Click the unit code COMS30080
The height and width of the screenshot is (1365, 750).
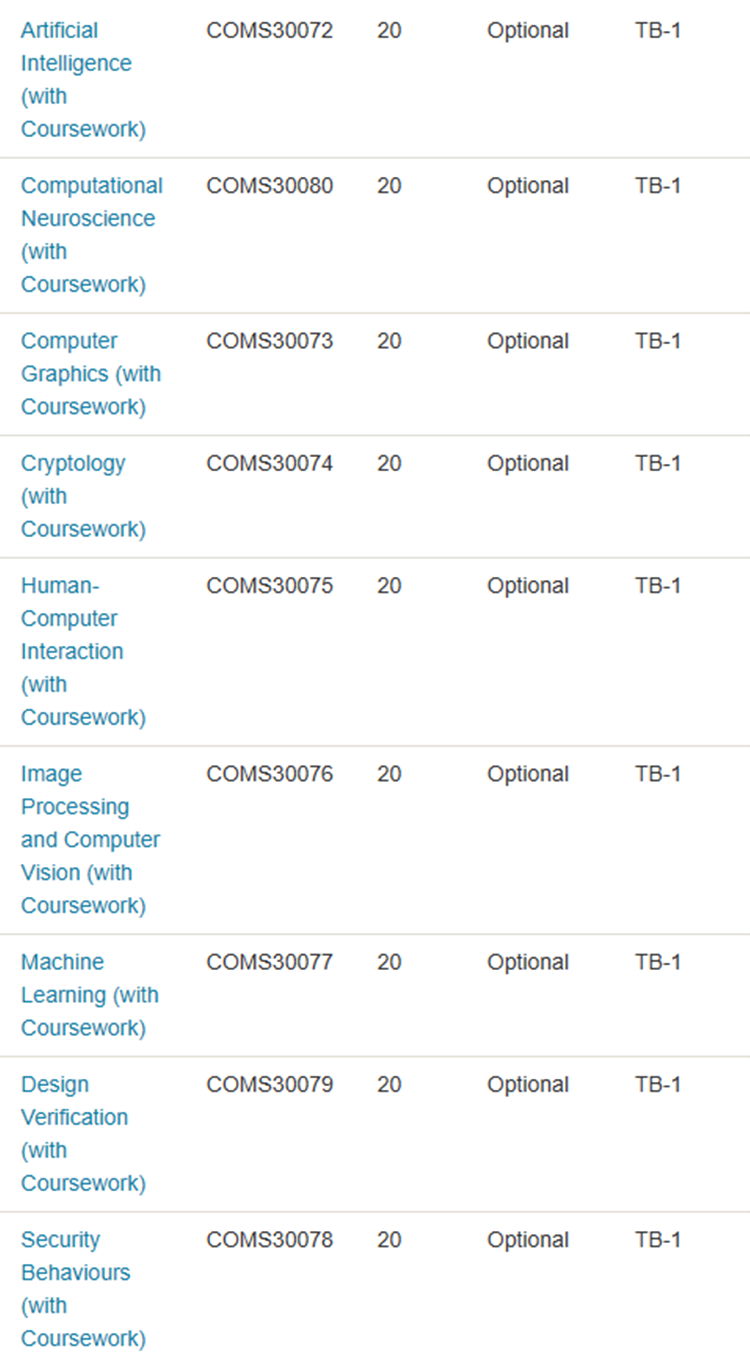(270, 186)
